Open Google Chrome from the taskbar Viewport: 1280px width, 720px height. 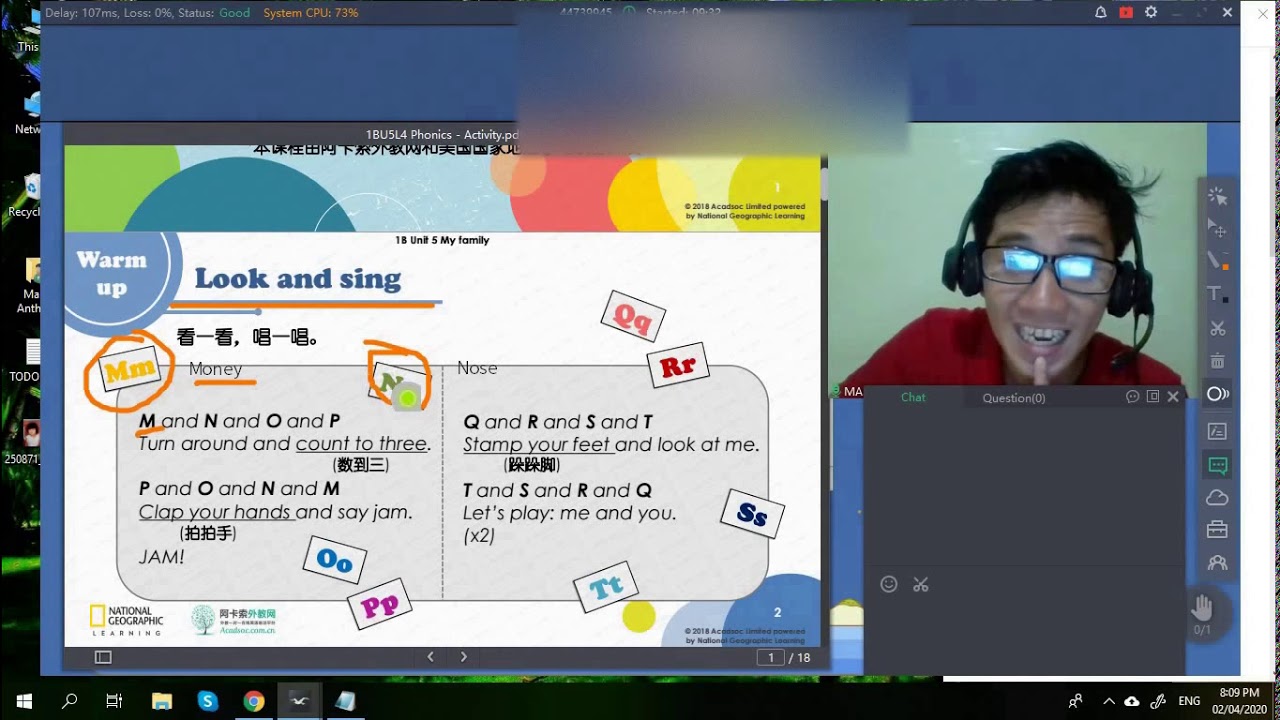(253, 701)
